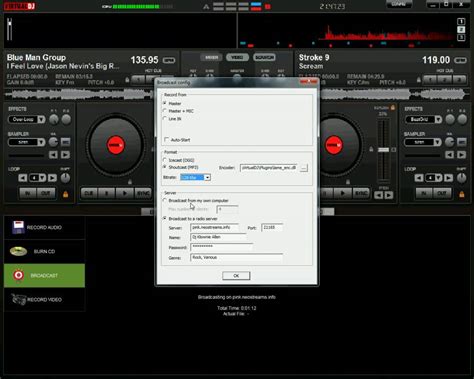Screen dimensions: 474x379
Task: Click right deck sampler volume knob
Action: pyautogui.click(x=449, y=142)
